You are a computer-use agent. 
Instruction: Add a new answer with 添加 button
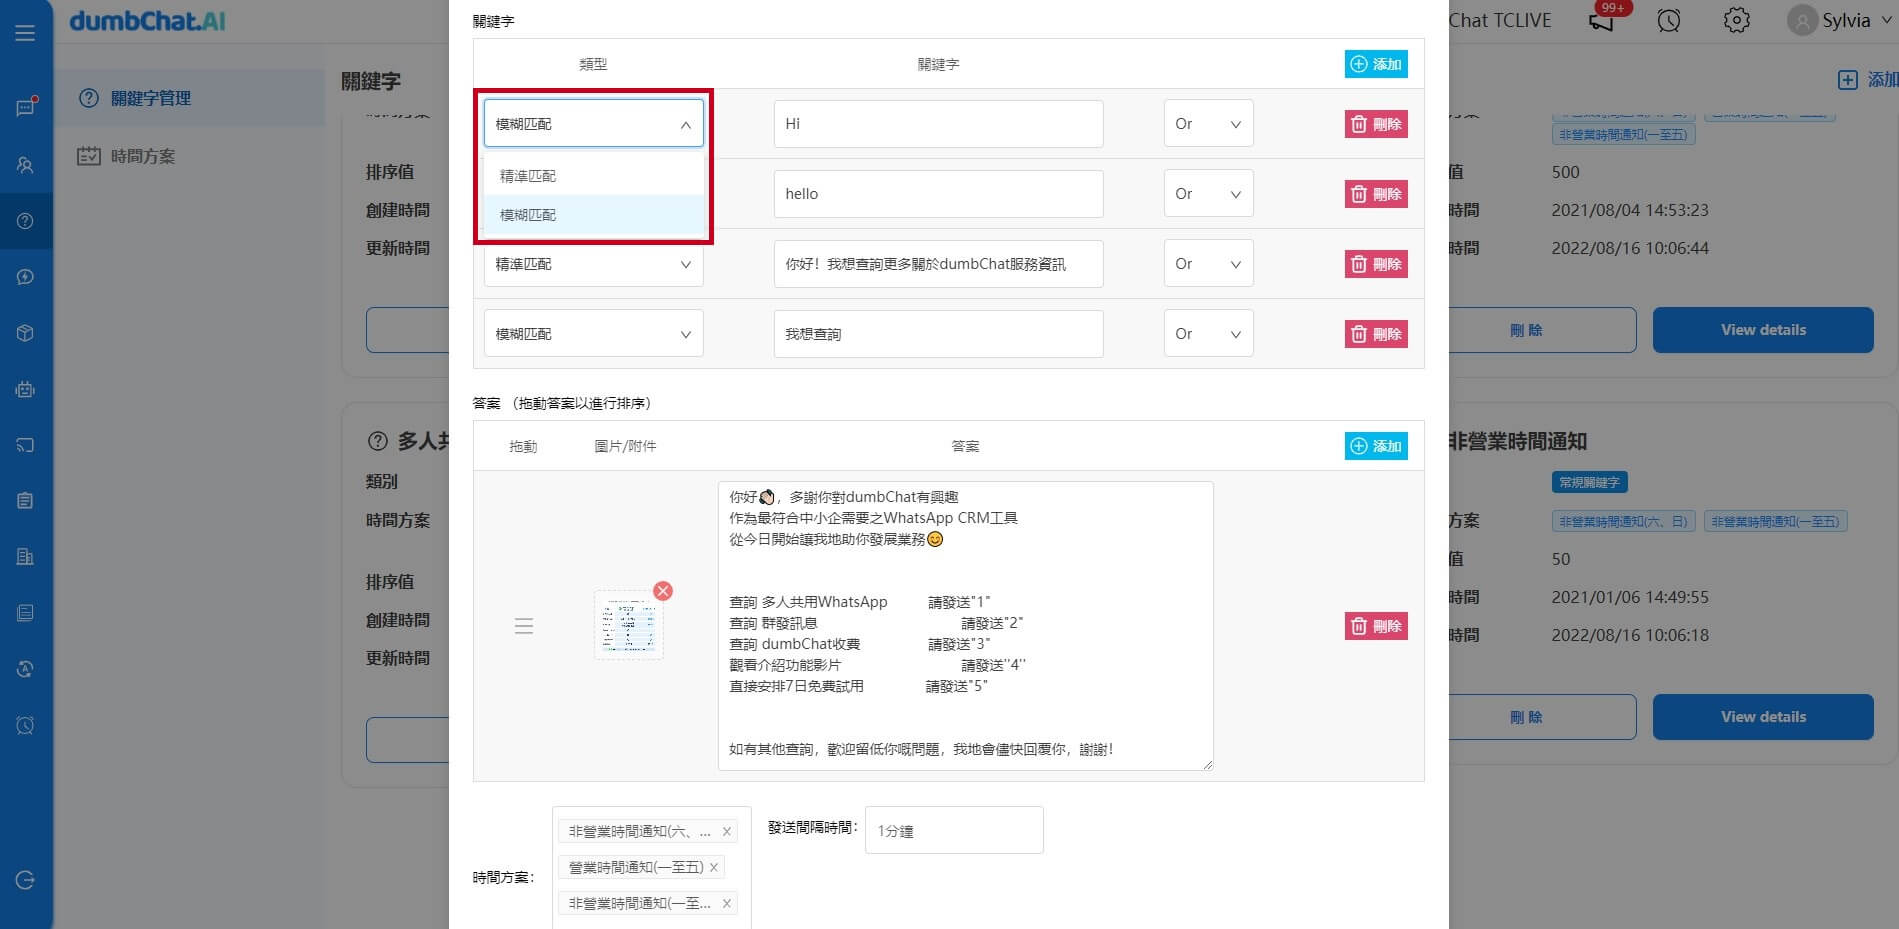(x=1376, y=446)
